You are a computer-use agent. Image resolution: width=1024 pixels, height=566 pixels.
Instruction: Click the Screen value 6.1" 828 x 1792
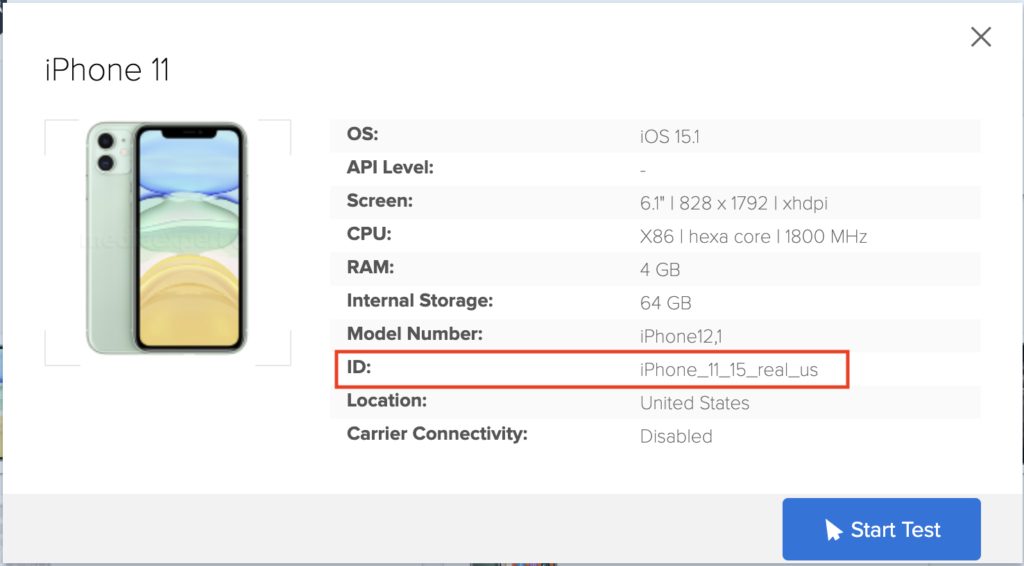tap(733, 203)
